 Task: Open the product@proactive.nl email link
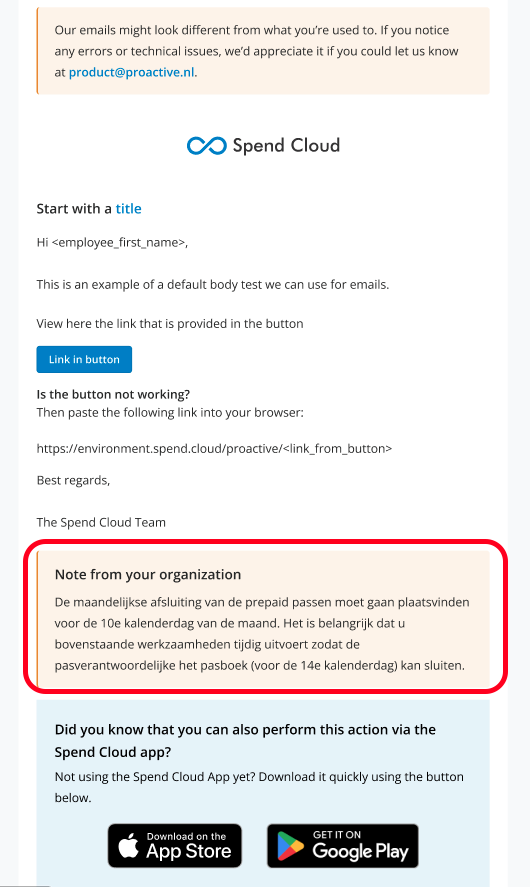pyautogui.click(x=132, y=72)
